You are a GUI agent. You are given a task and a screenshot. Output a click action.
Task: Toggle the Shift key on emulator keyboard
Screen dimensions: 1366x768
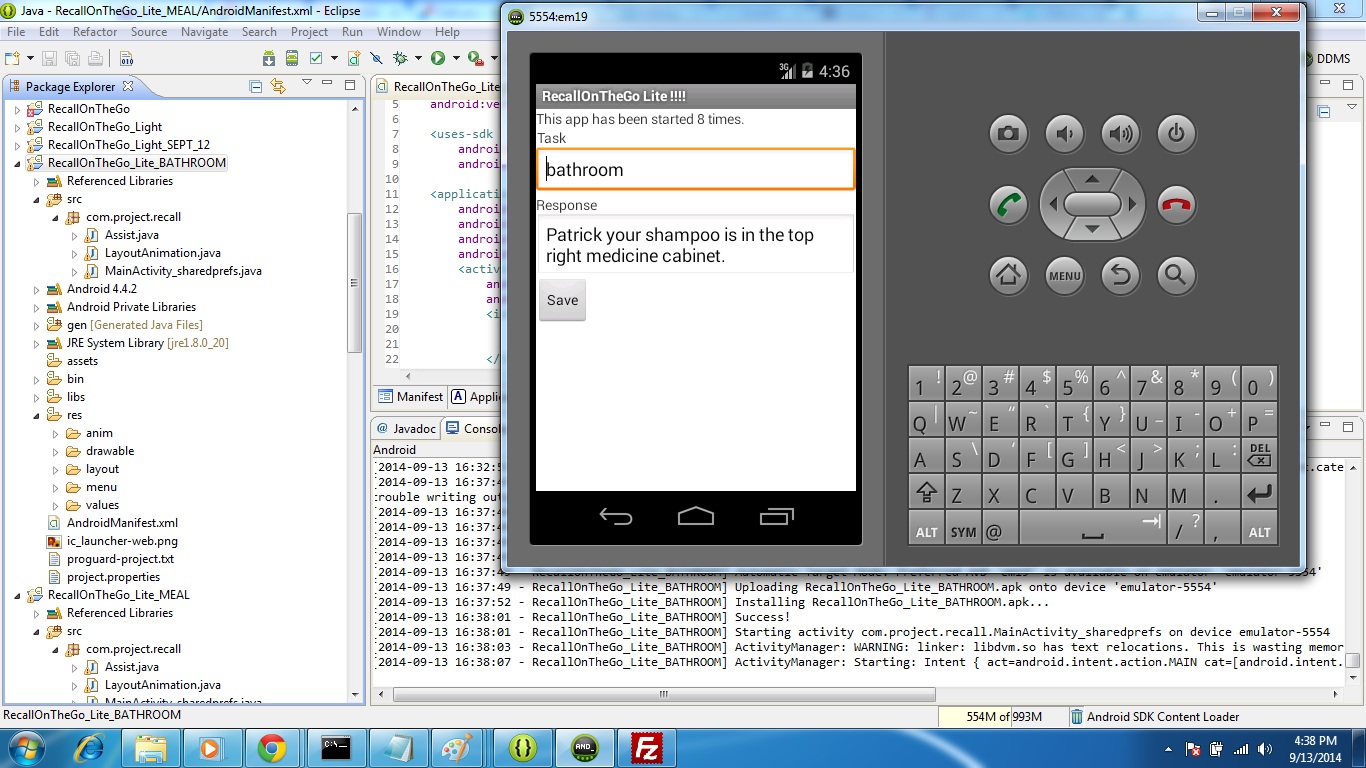927,493
